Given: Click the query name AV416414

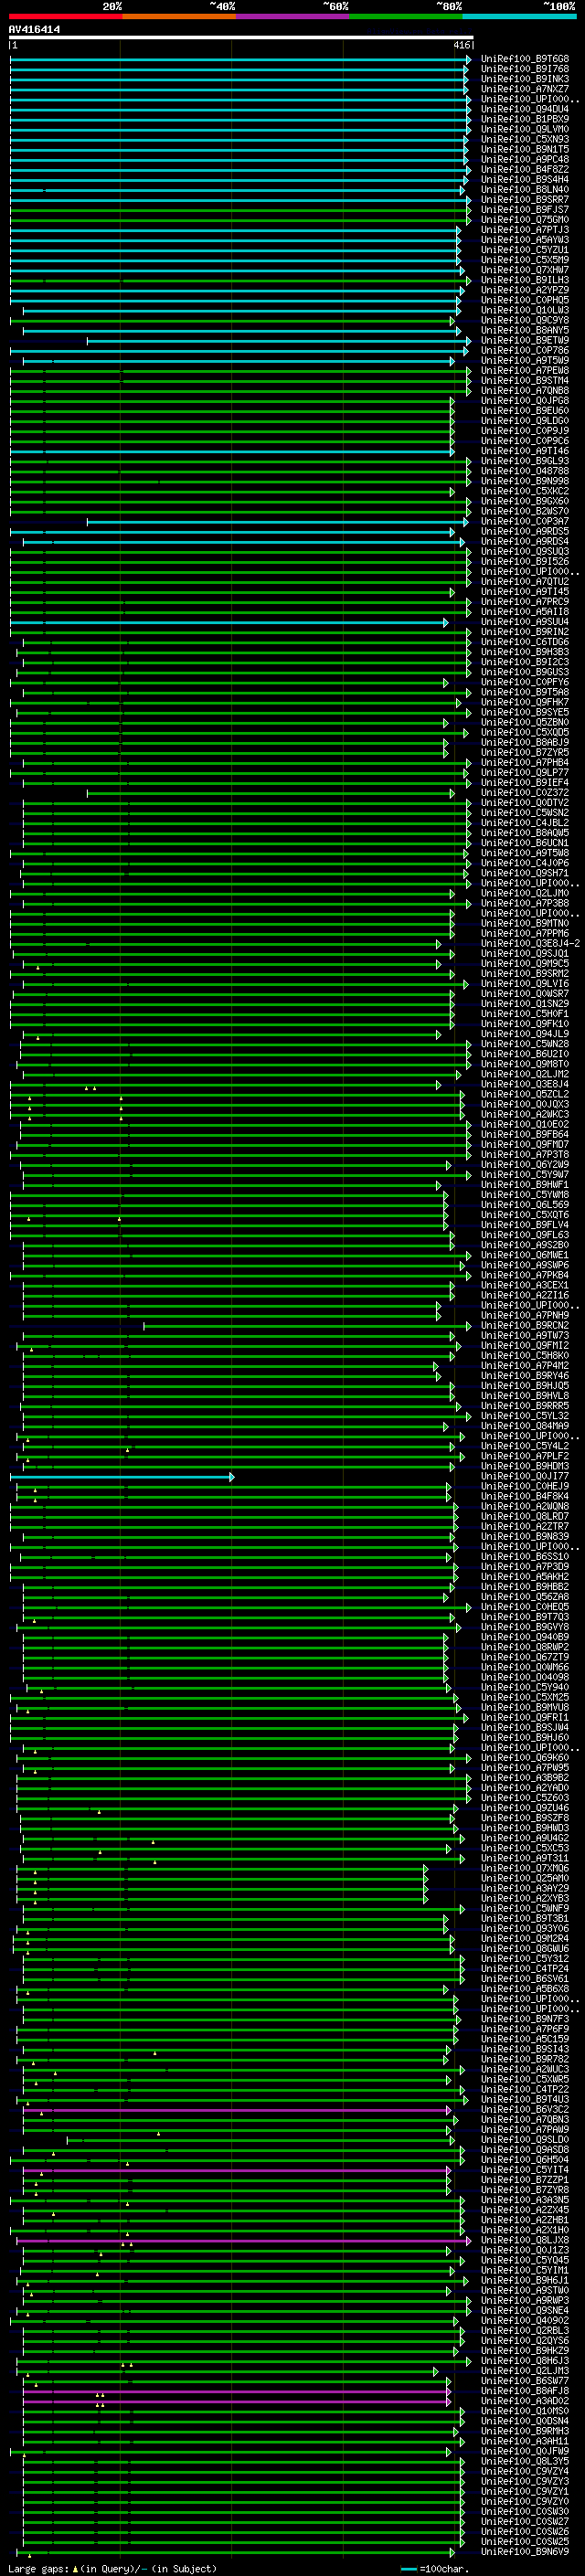Looking at the screenshot, I should click(34, 30).
